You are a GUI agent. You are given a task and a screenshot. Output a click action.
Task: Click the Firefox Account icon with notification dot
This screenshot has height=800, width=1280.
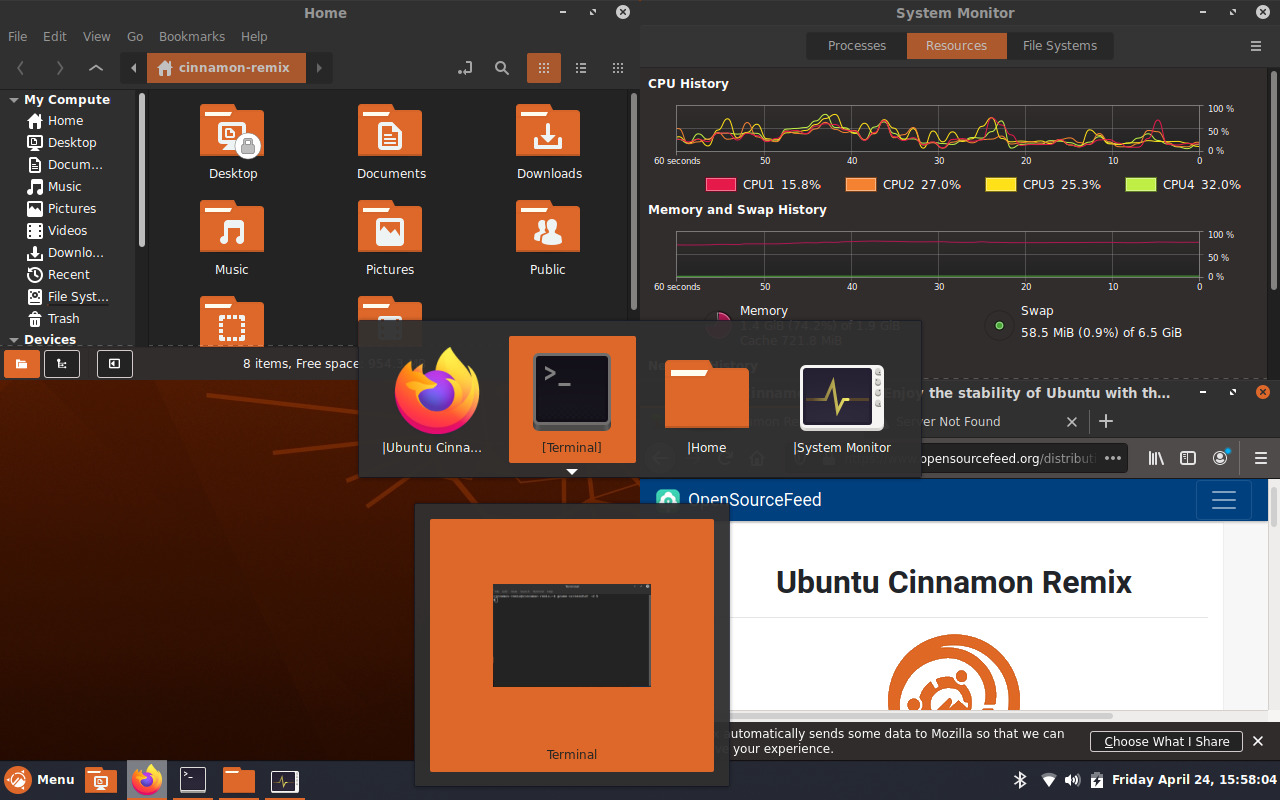[x=1220, y=458]
